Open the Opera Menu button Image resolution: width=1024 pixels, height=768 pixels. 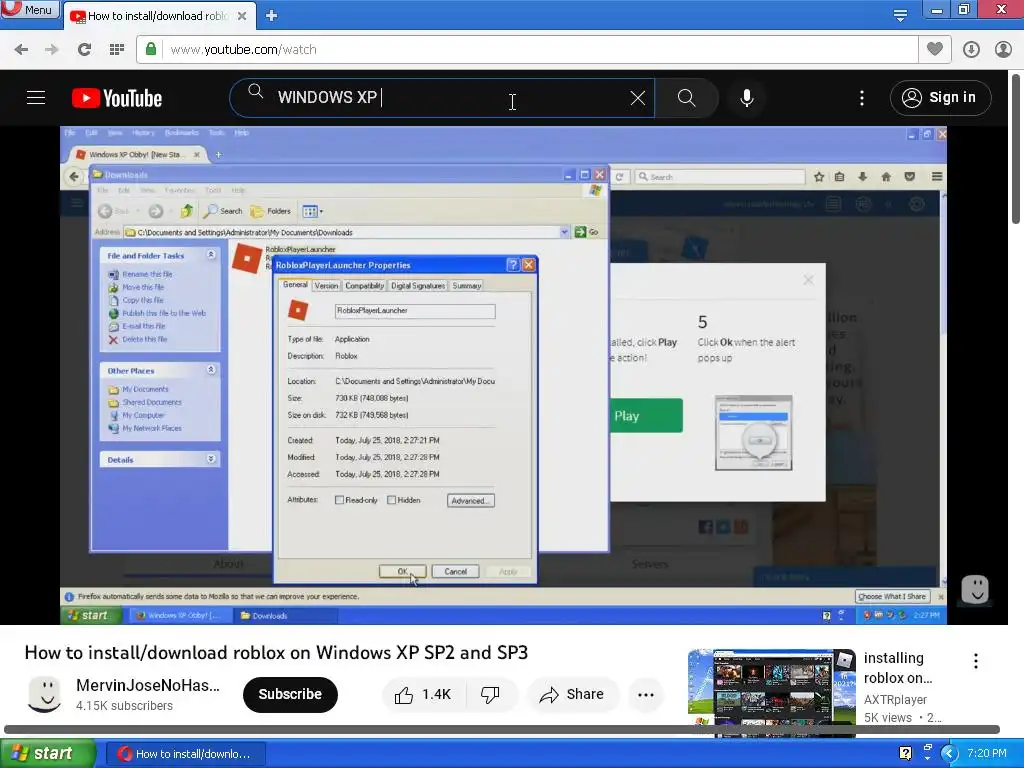(29, 10)
